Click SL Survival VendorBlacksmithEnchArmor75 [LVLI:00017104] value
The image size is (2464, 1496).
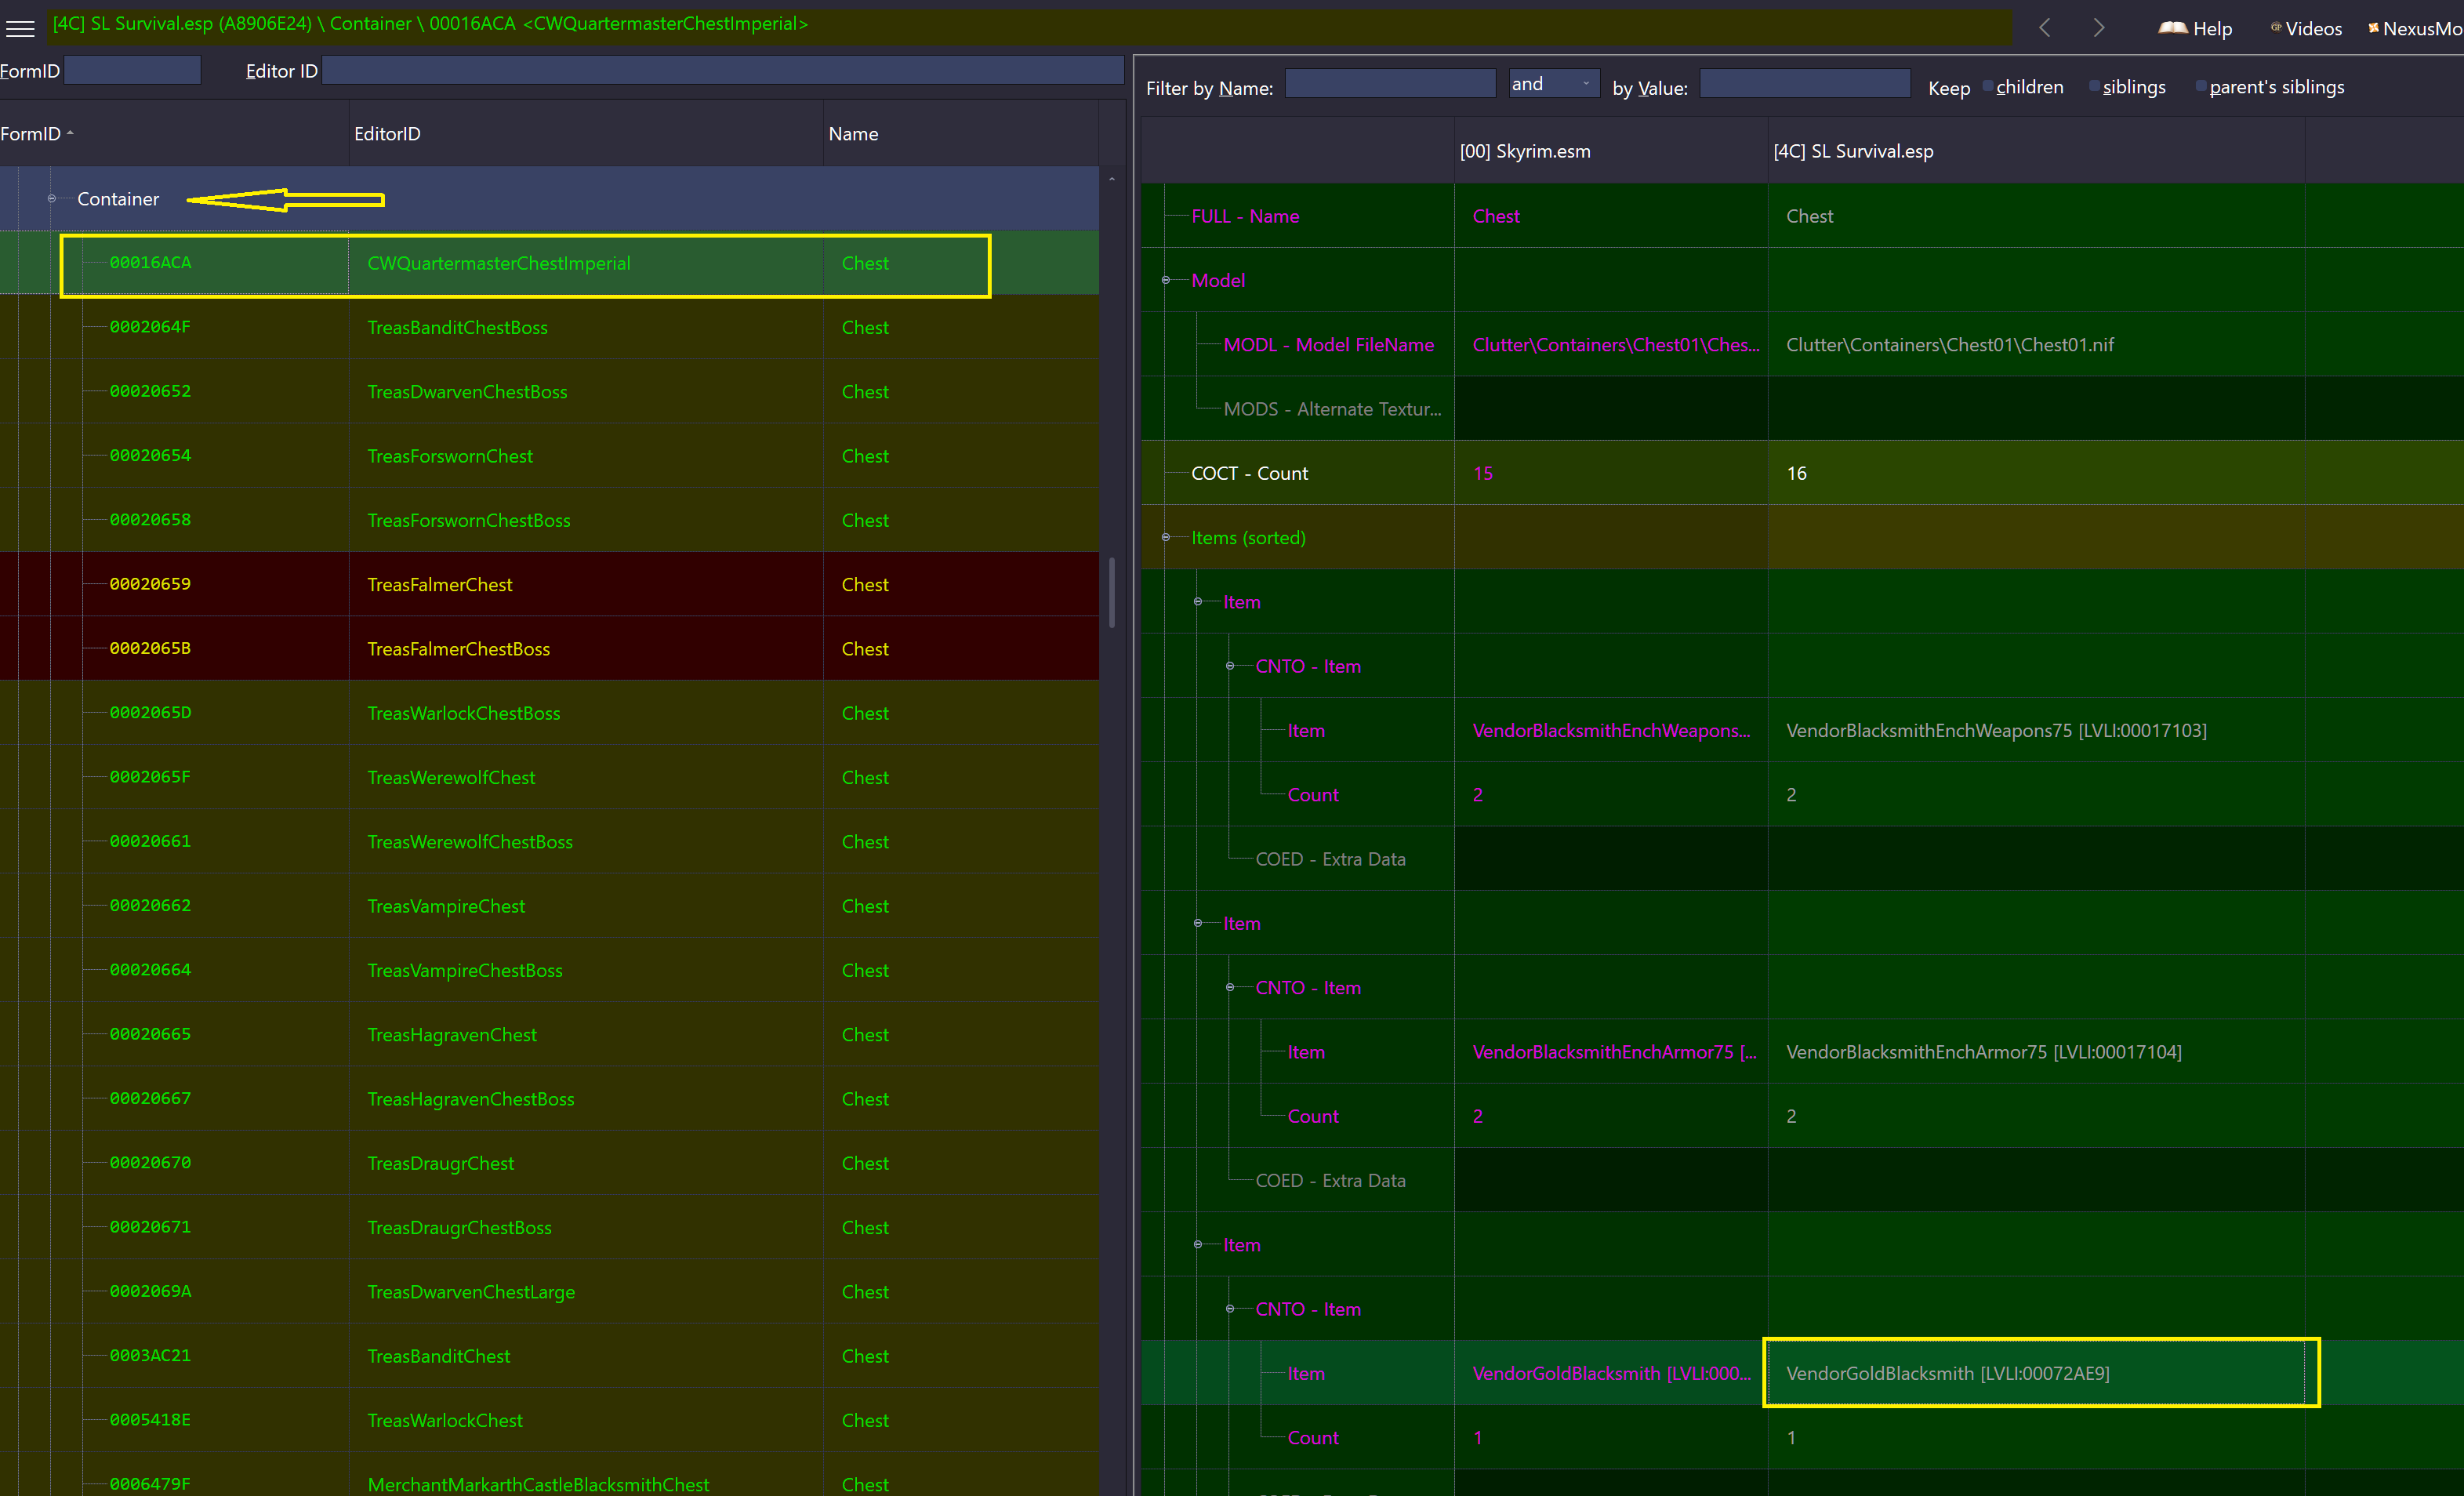[x=1984, y=1052]
